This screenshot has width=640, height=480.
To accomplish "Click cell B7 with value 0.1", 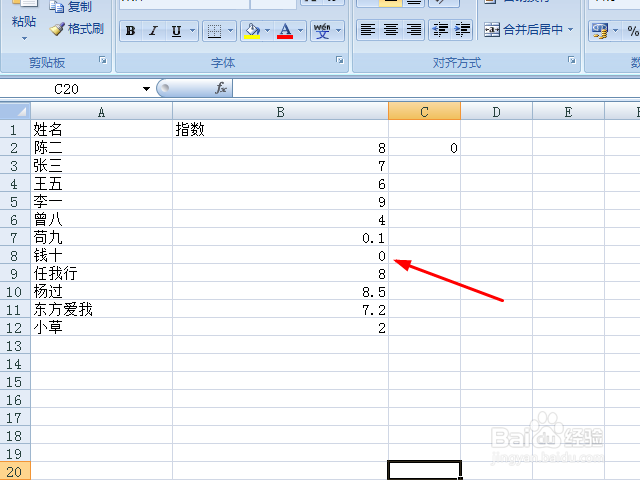I will pyautogui.click(x=280, y=237).
